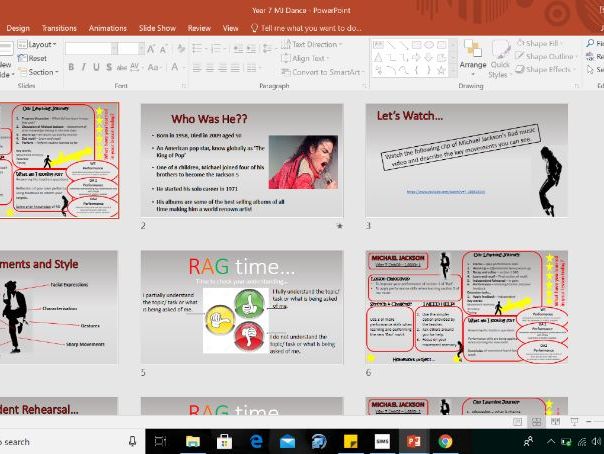Open Shape Fill color options

point(540,44)
